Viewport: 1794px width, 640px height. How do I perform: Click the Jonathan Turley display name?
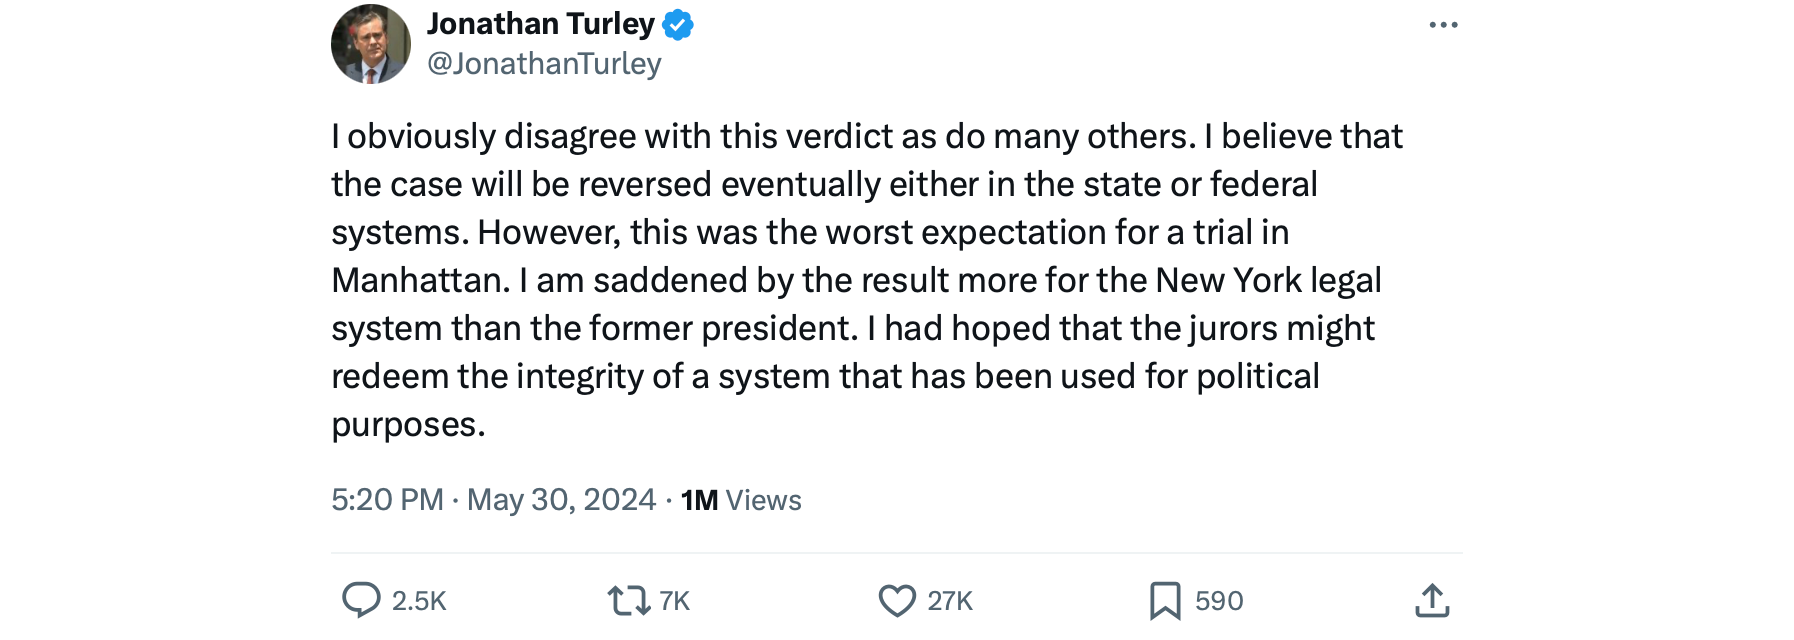(x=541, y=24)
